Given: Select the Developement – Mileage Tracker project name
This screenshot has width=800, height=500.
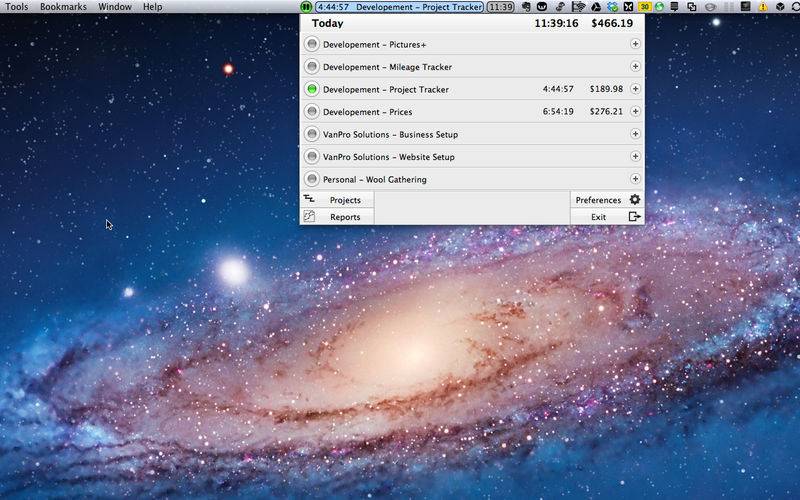Looking at the screenshot, I should tap(387, 67).
